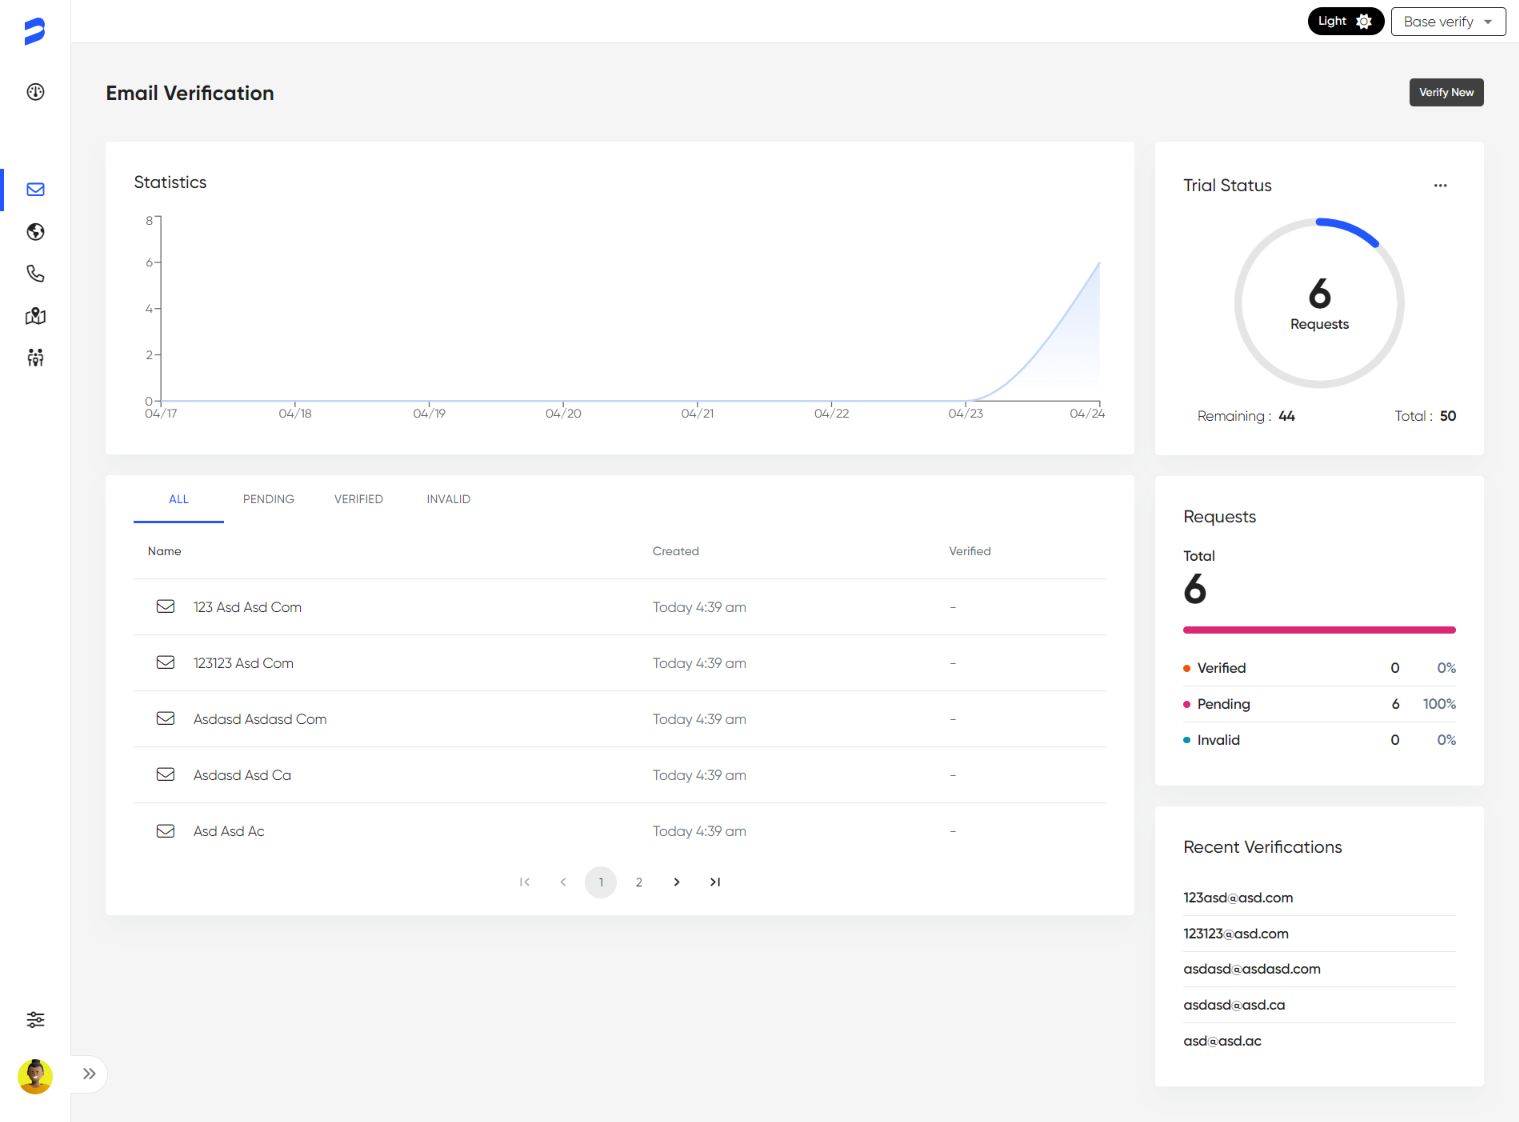Click the people group sidebar icon
Viewport: 1519px width, 1122px height.
pos(35,358)
